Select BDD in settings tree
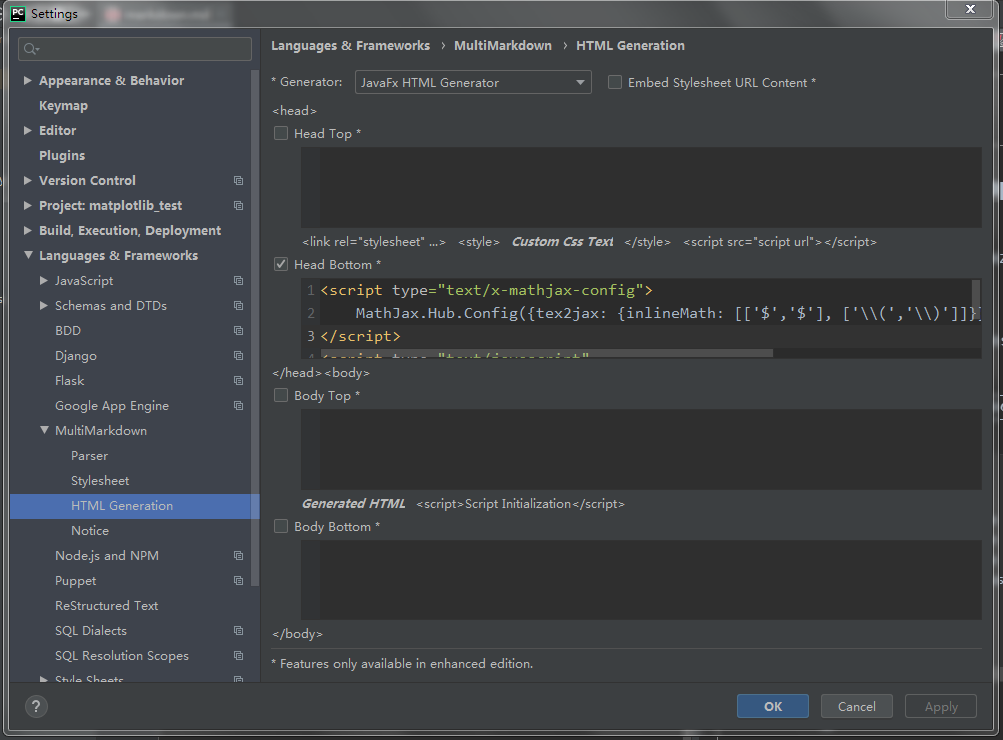Image resolution: width=1003 pixels, height=740 pixels. coord(68,331)
